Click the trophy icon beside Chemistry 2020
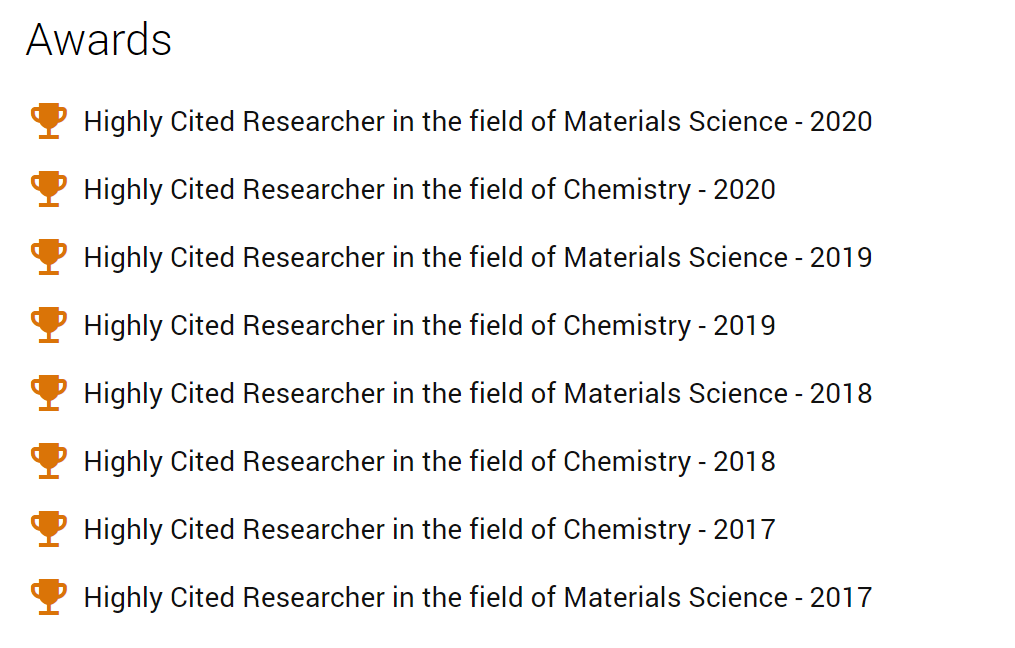Screen dimensions: 1015x648 click(x=49, y=189)
